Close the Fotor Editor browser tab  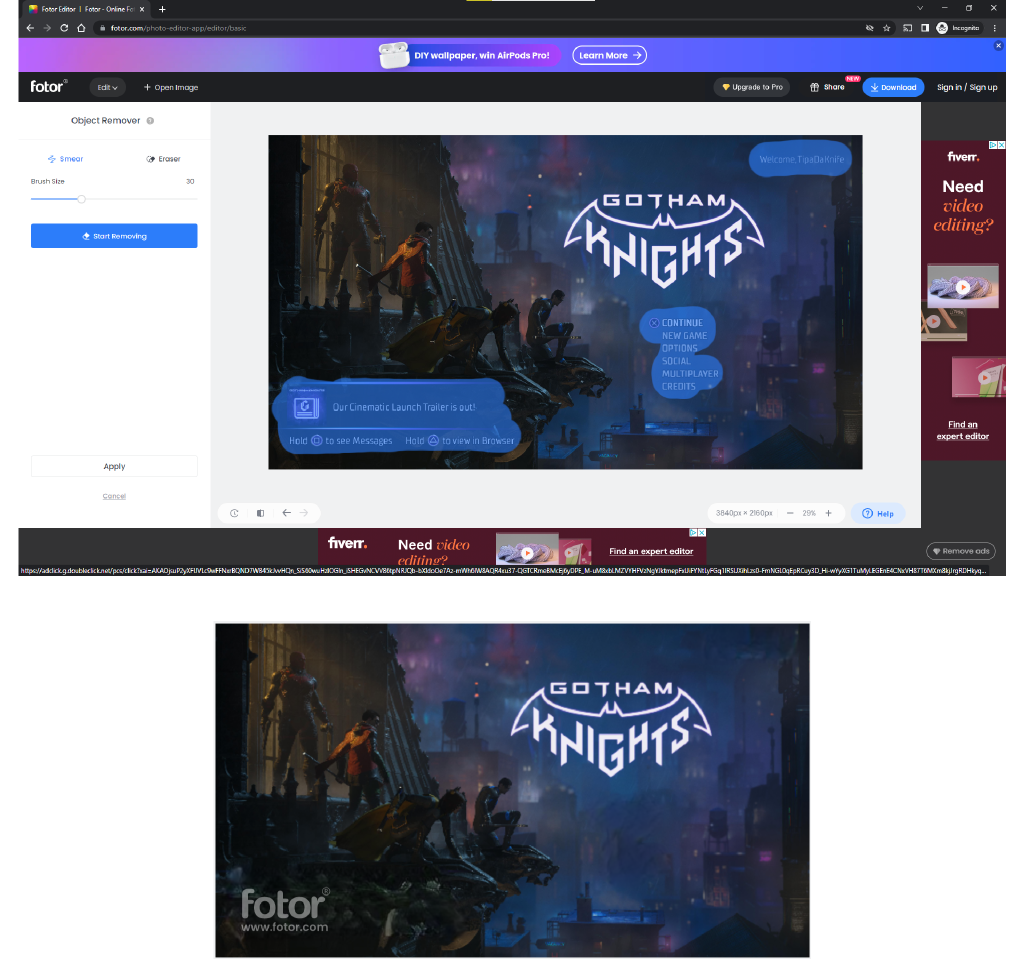pyautogui.click(x=142, y=9)
